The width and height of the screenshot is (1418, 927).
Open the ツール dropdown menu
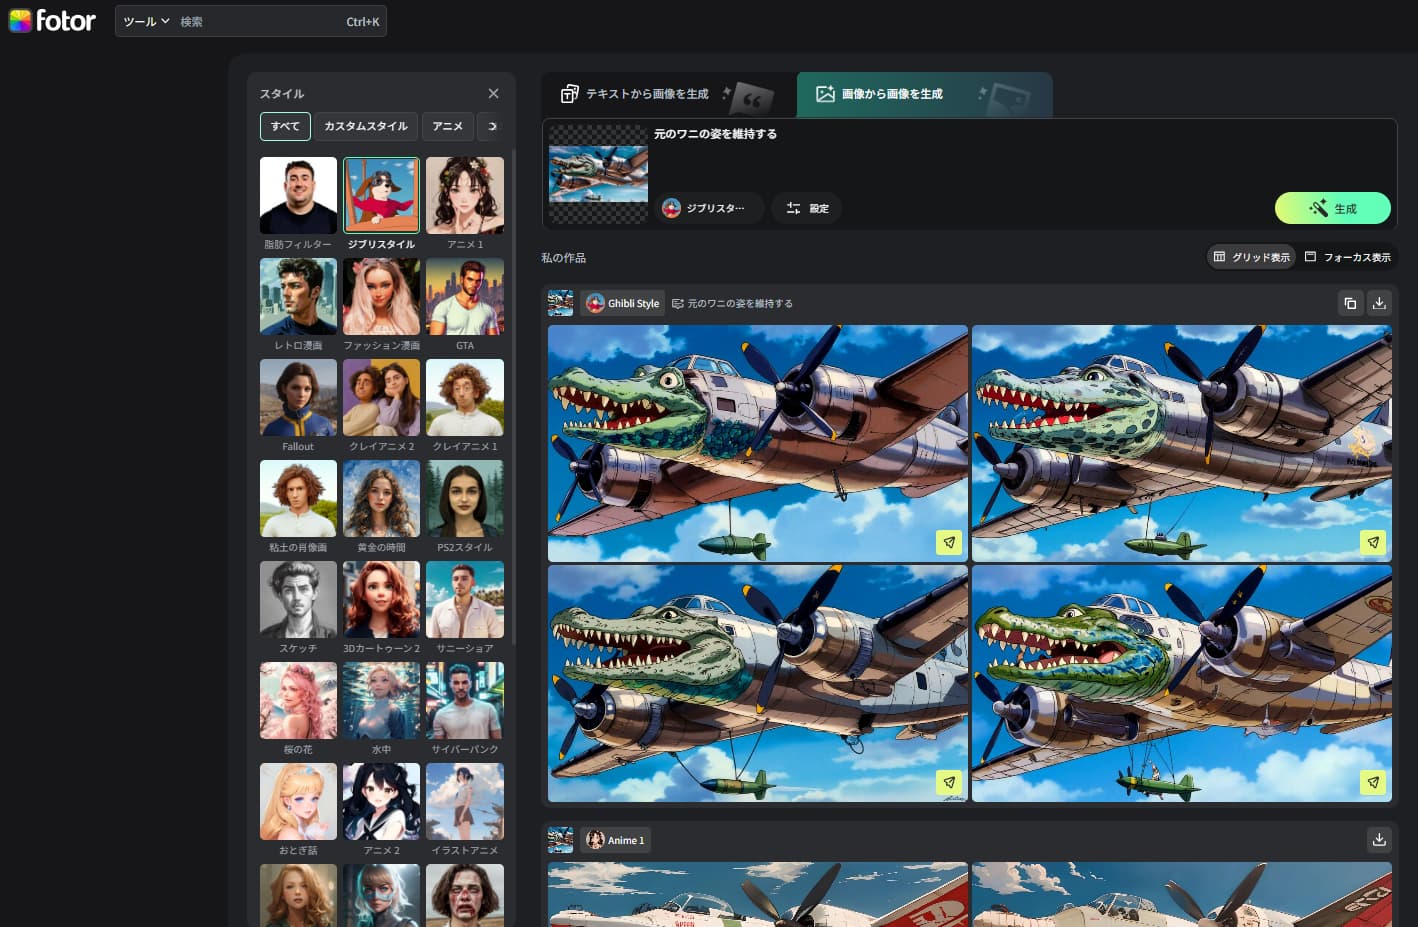146,21
